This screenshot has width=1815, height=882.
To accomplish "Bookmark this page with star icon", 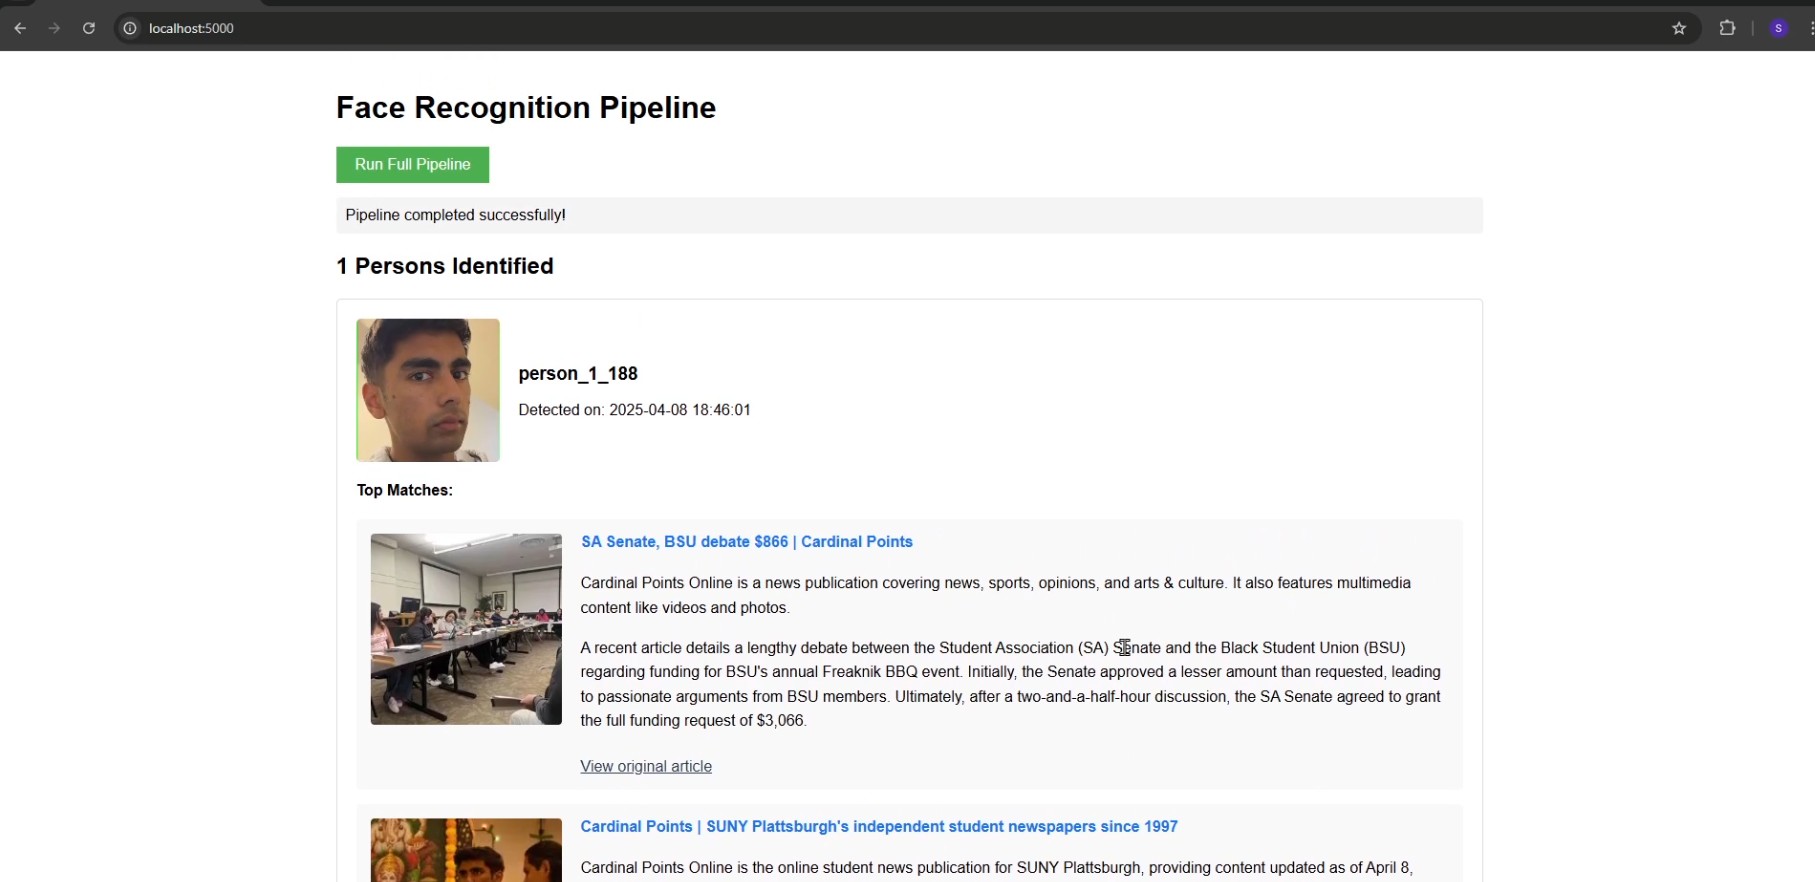I will click(x=1679, y=28).
